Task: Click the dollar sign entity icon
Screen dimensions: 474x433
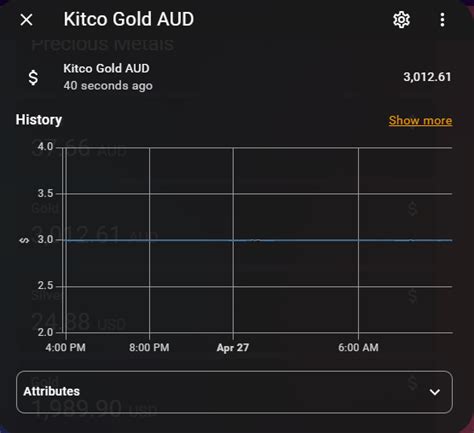Action: (x=33, y=77)
